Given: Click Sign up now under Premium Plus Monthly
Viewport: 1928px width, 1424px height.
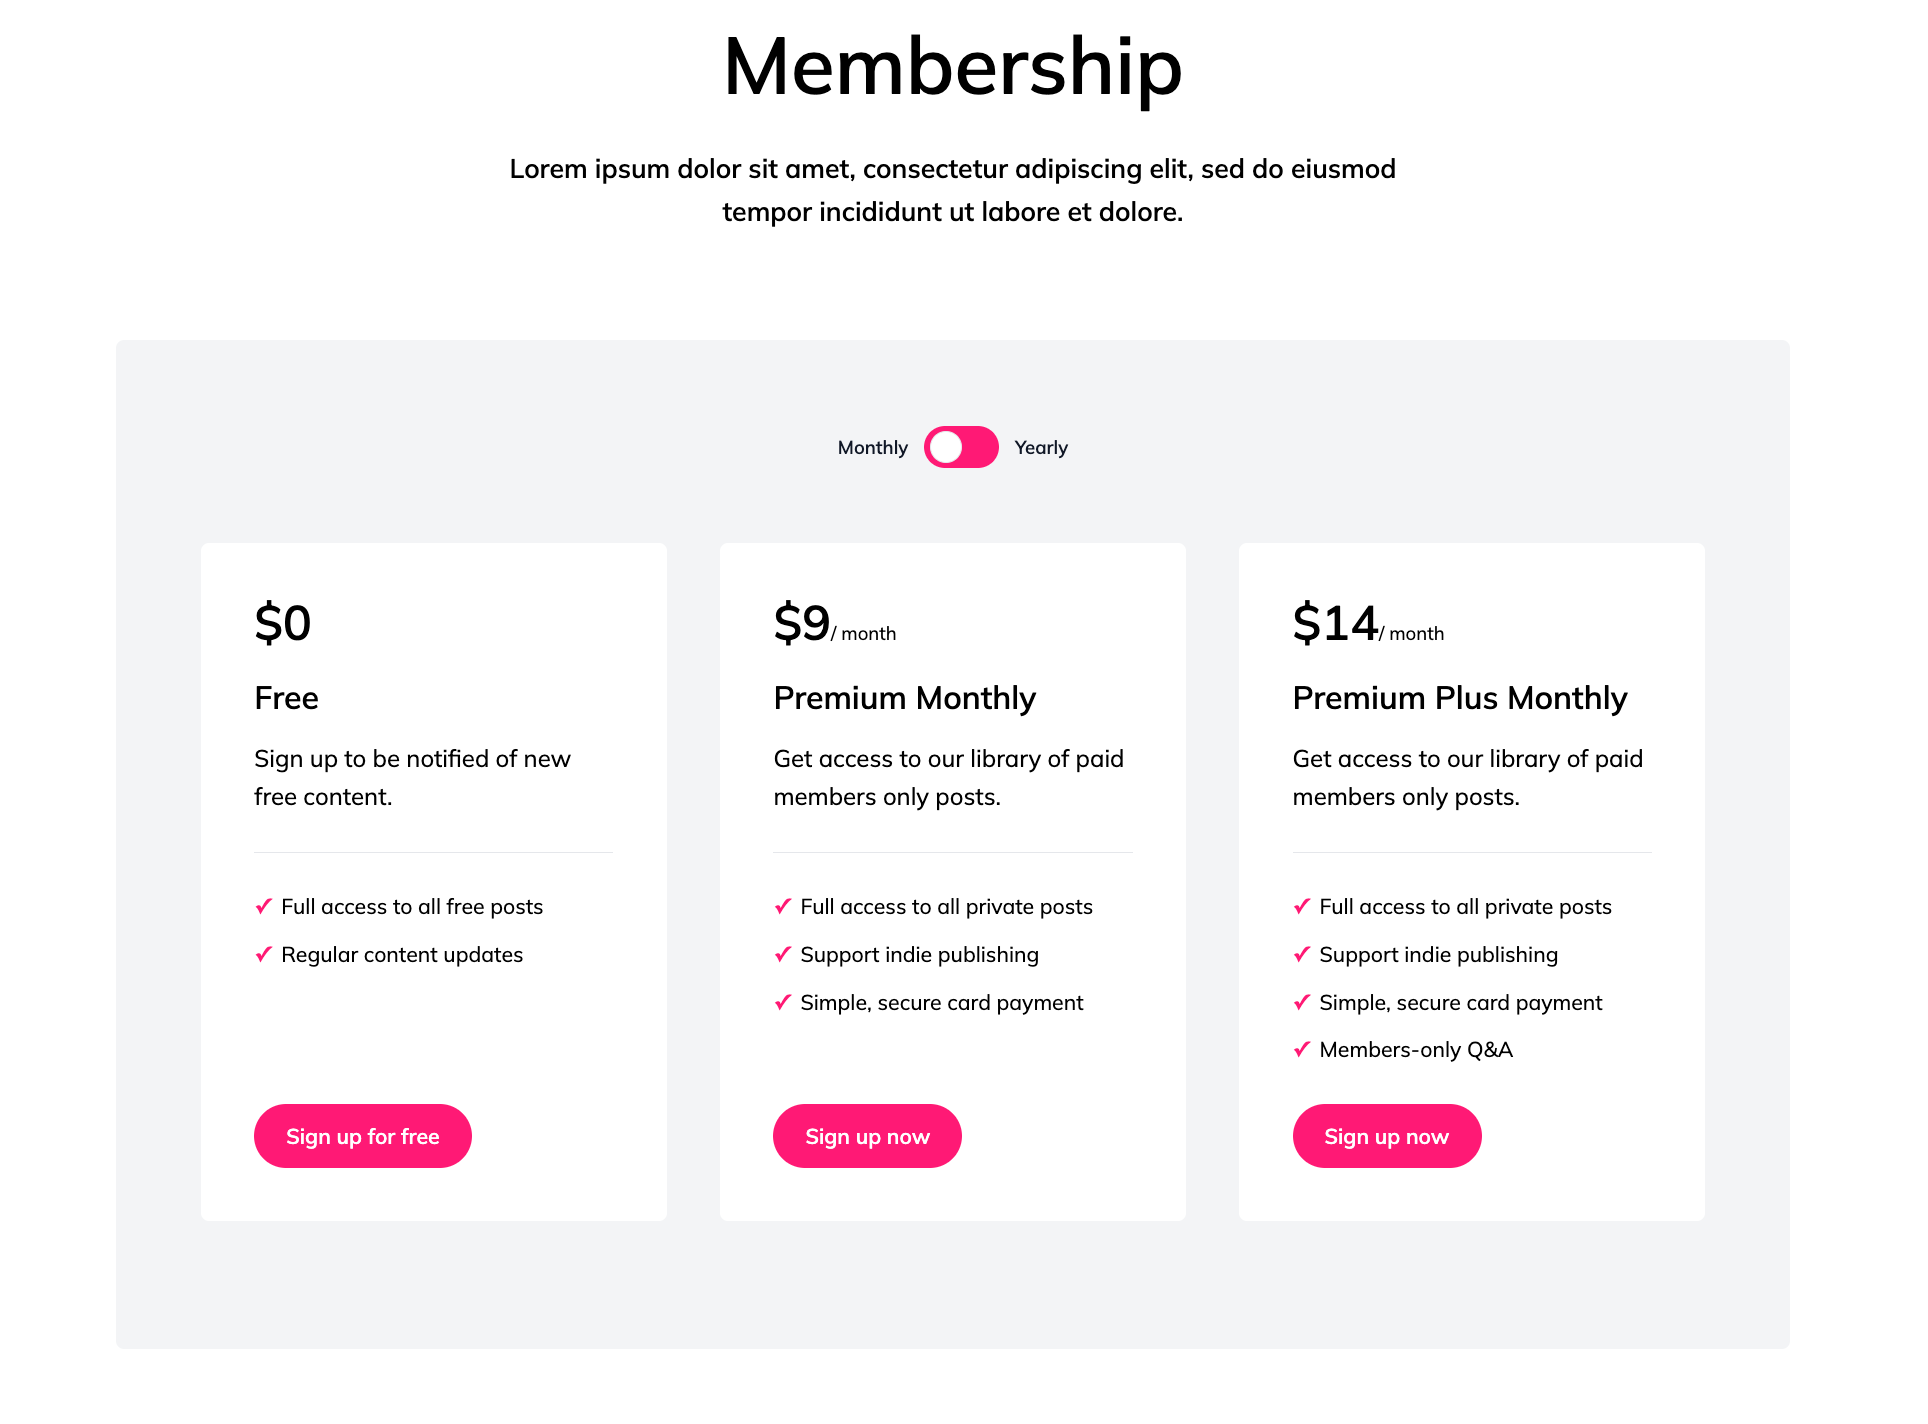Looking at the screenshot, I should (1385, 1136).
